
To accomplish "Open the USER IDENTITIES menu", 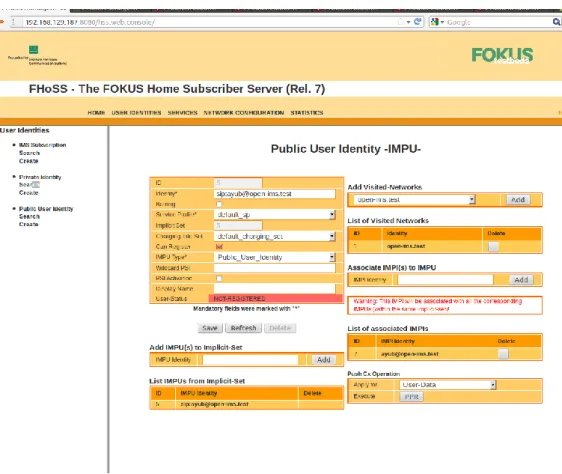I will 136,113.
